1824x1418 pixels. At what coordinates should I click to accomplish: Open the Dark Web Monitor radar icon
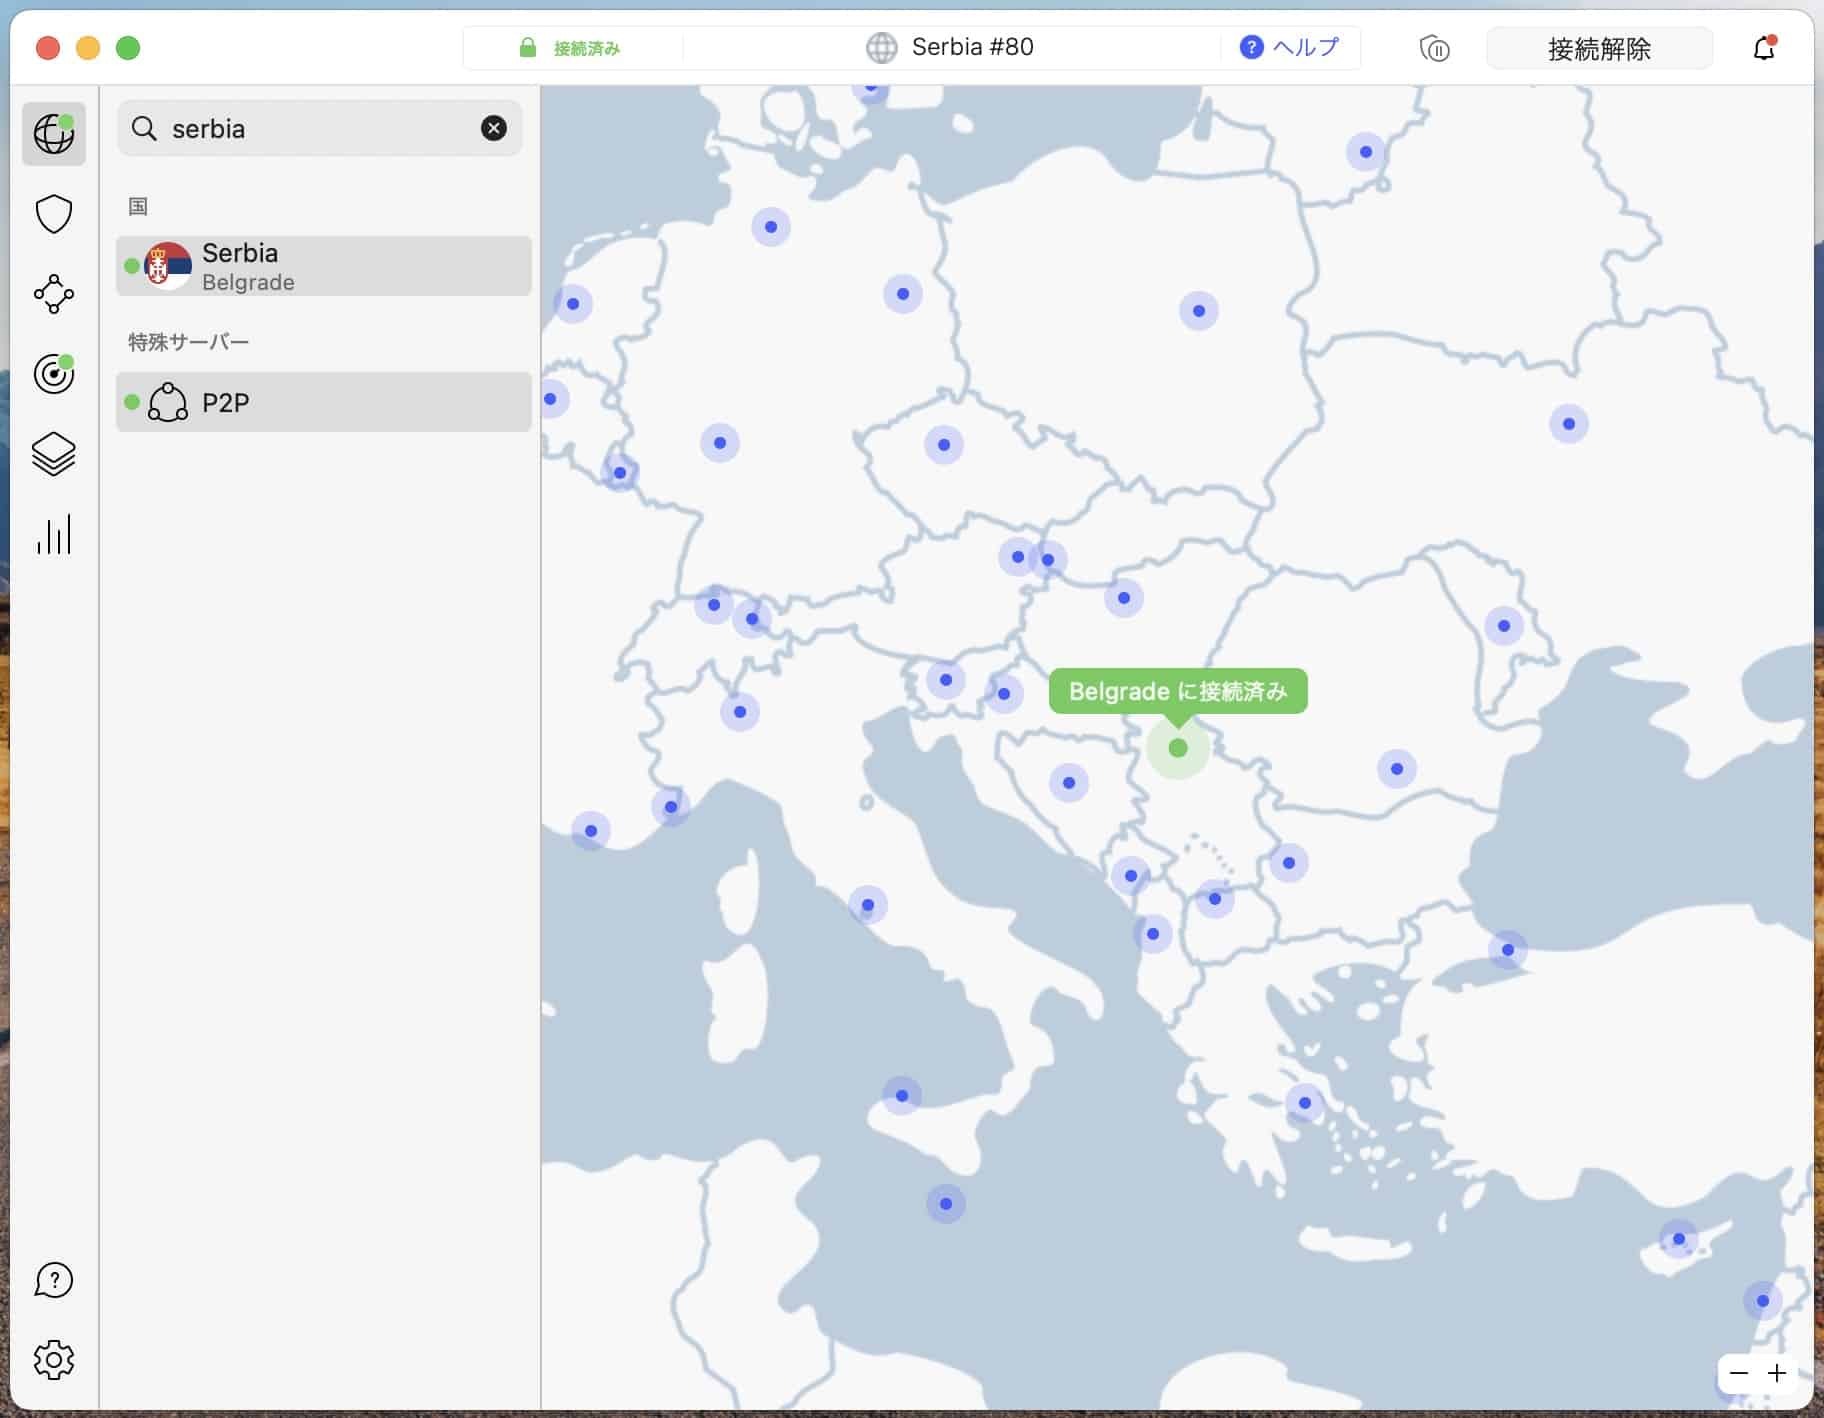click(x=54, y=373)
